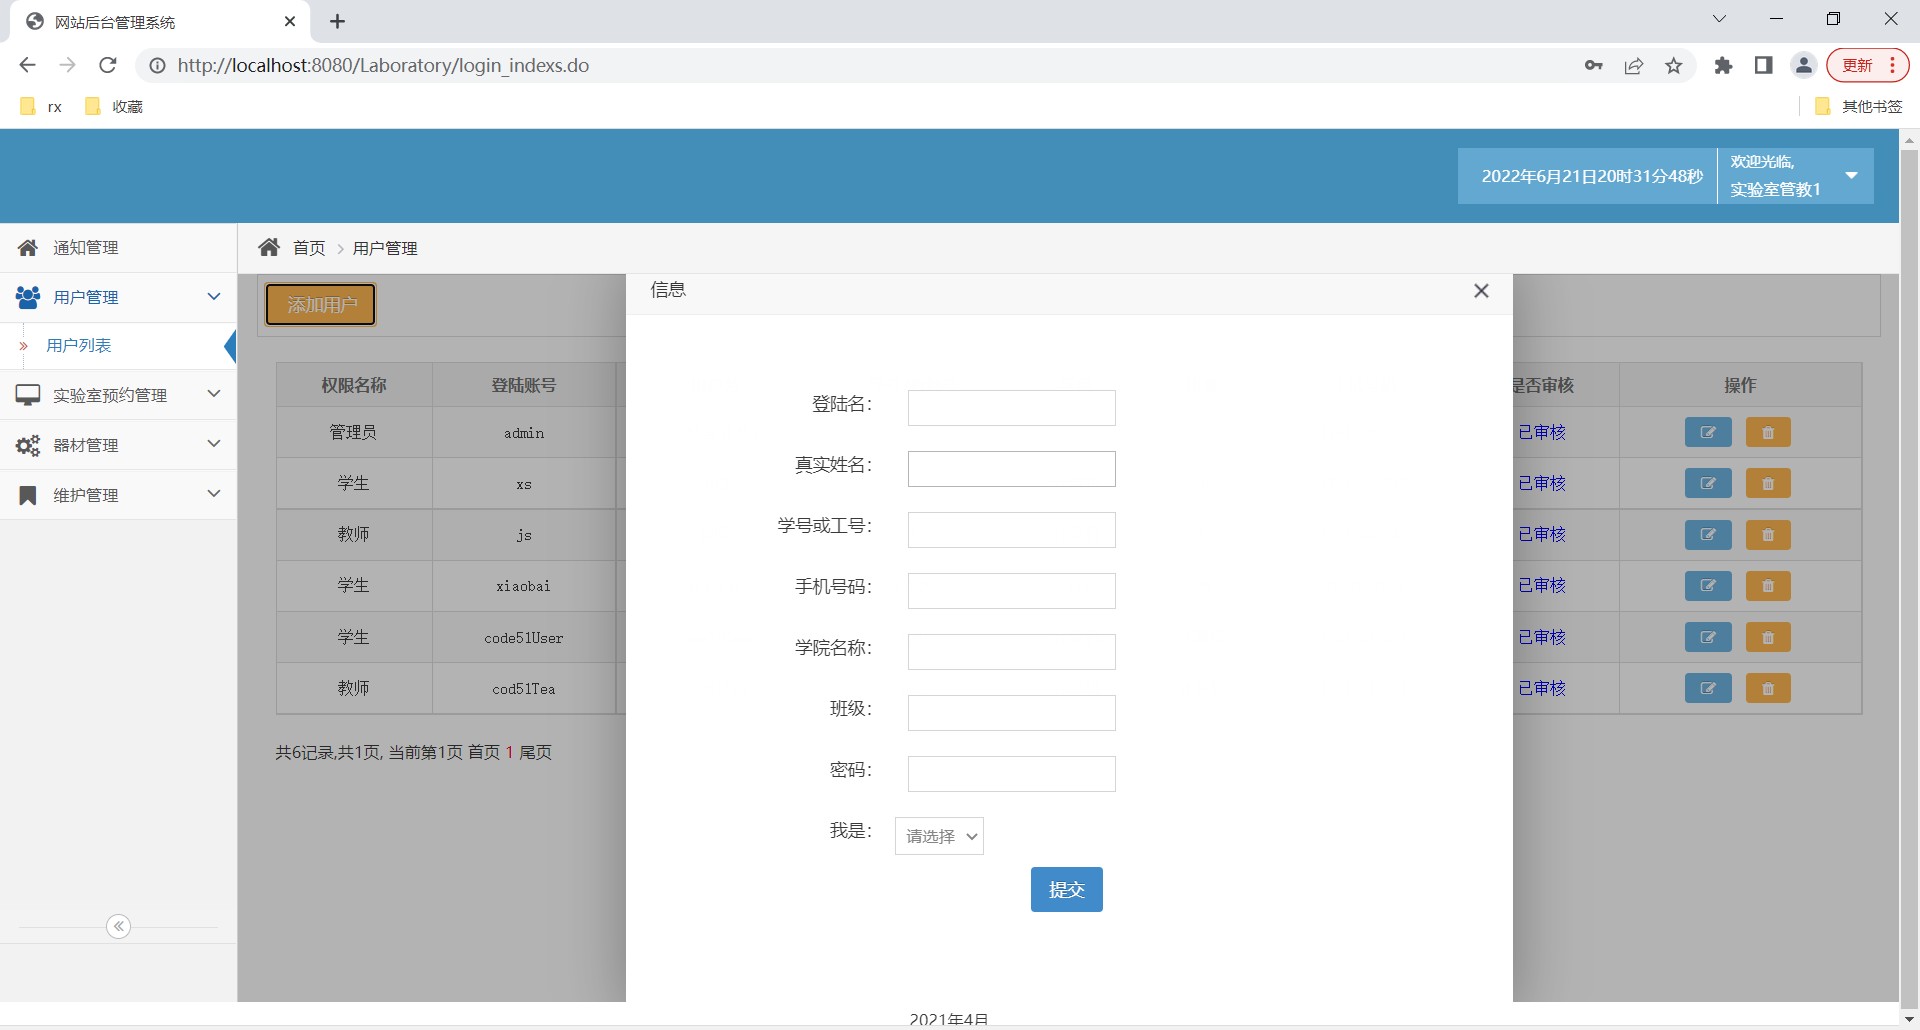Close the 网站后台管理系统 browser tab
Image resolution: width=1920 pixels, height=1030 pixels.
[x=290, y=21]
